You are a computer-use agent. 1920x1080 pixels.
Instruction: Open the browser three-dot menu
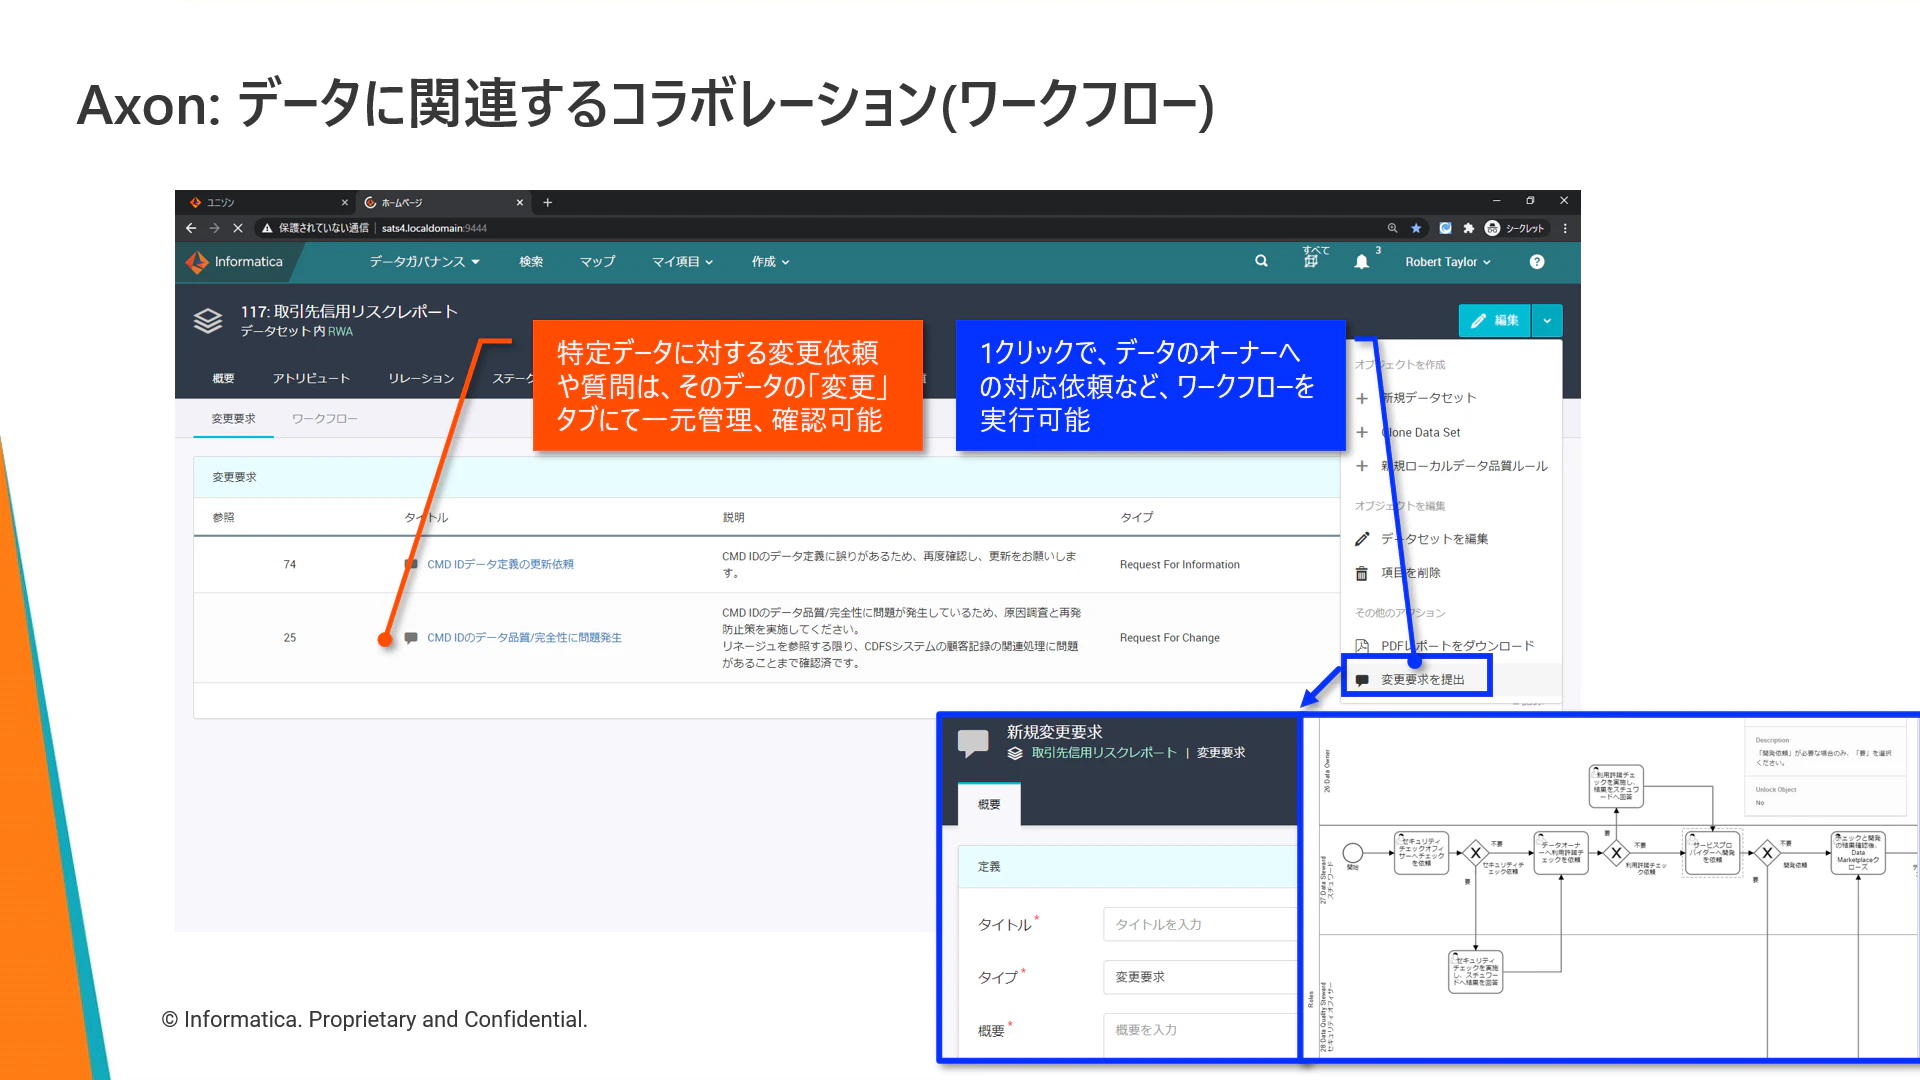click(1565, 228)
